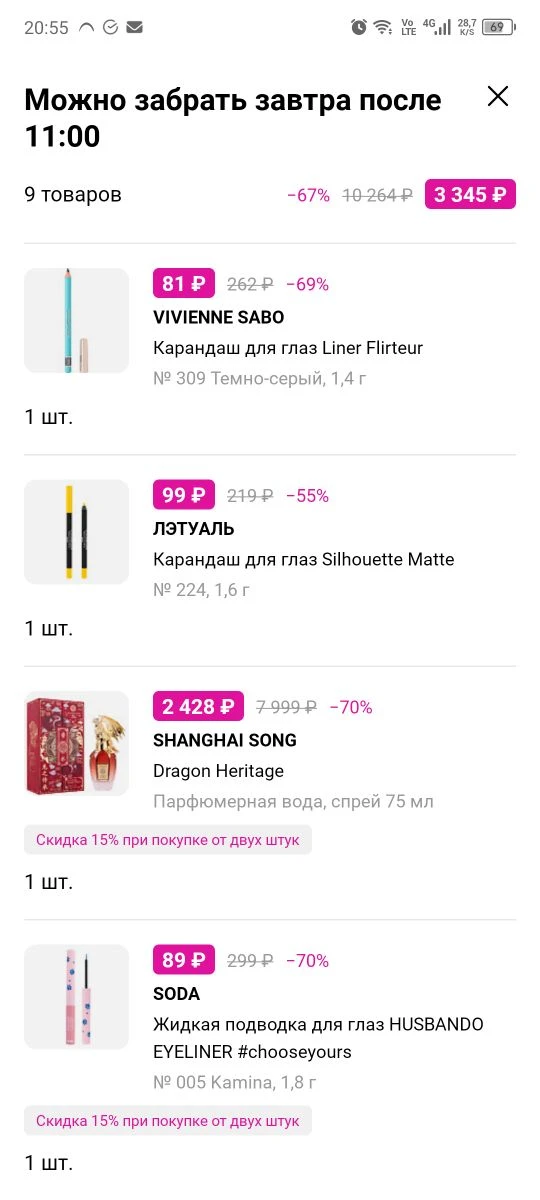Open the Лэтуаль eye pencil thumbnail
The height and width of the screenshot is (1200, 540).
pyautogui.click(x=76, y=532)
